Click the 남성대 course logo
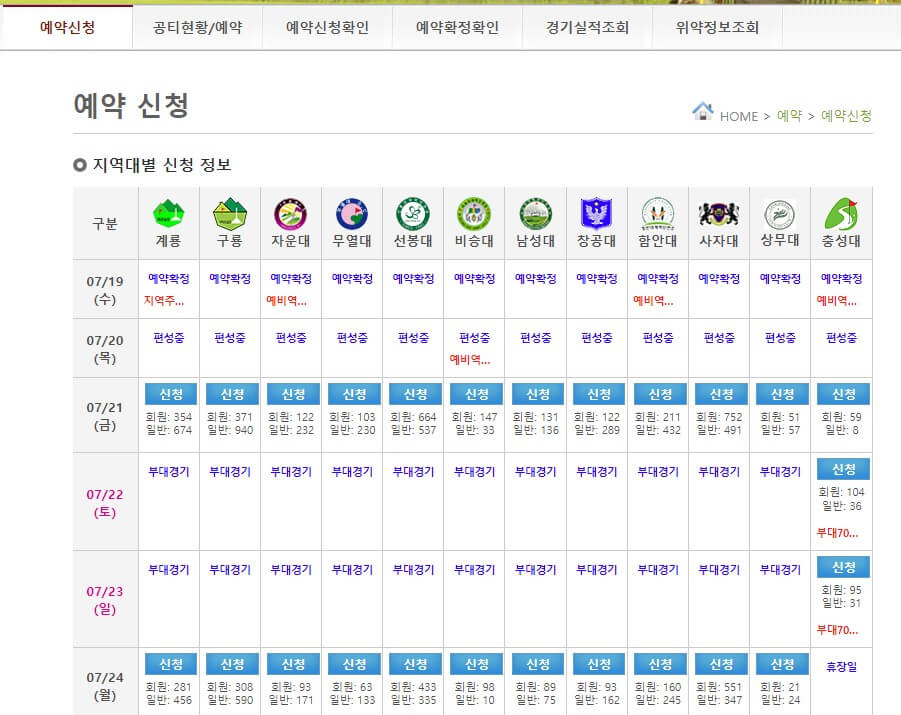The height and width of the screenshot is (715, 901). pos(536,211)
